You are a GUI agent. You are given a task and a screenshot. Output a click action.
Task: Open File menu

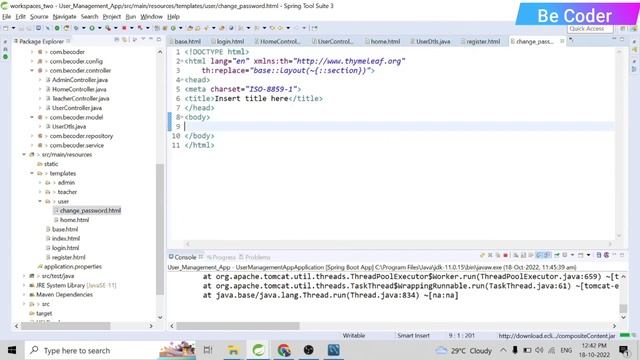[7, 17]
